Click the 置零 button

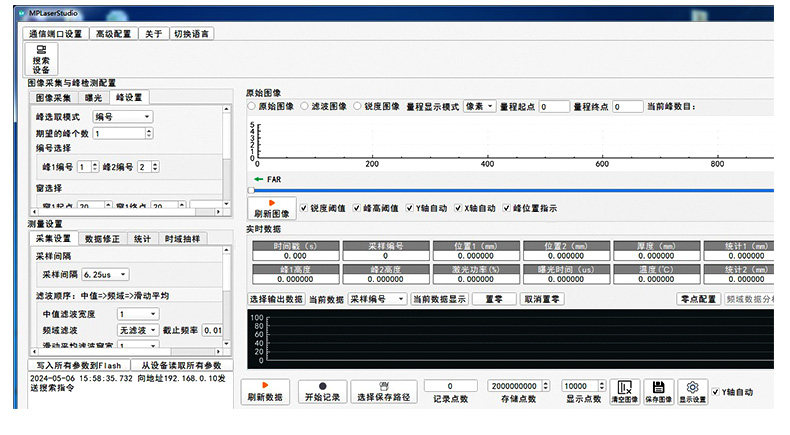tap(494, 299)
